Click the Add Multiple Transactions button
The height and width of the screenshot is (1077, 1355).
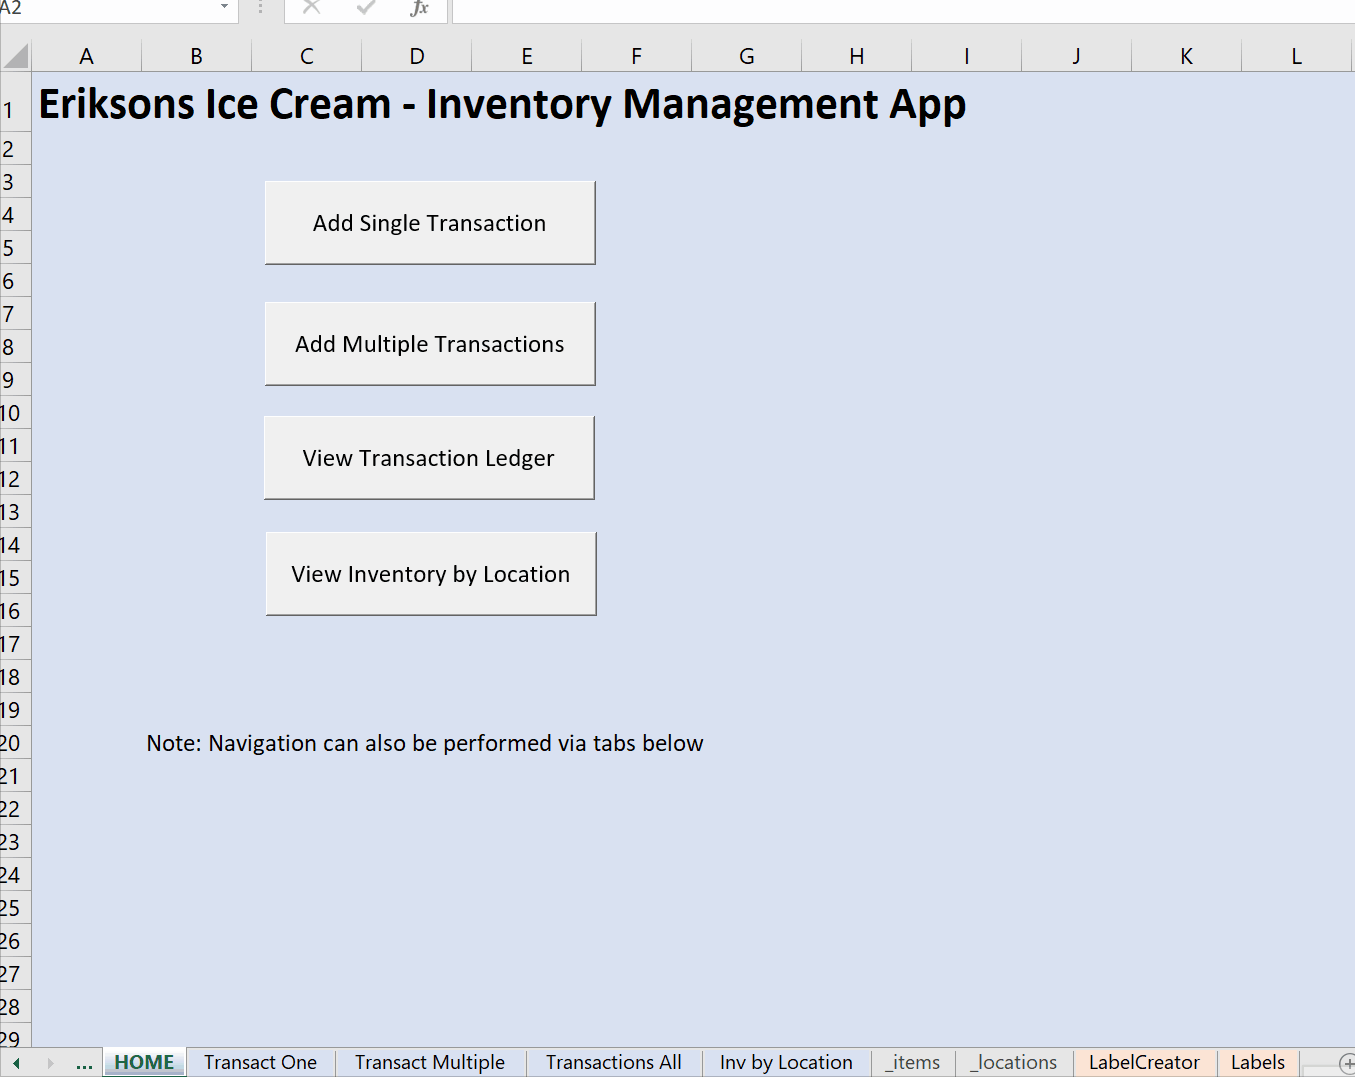429,343
